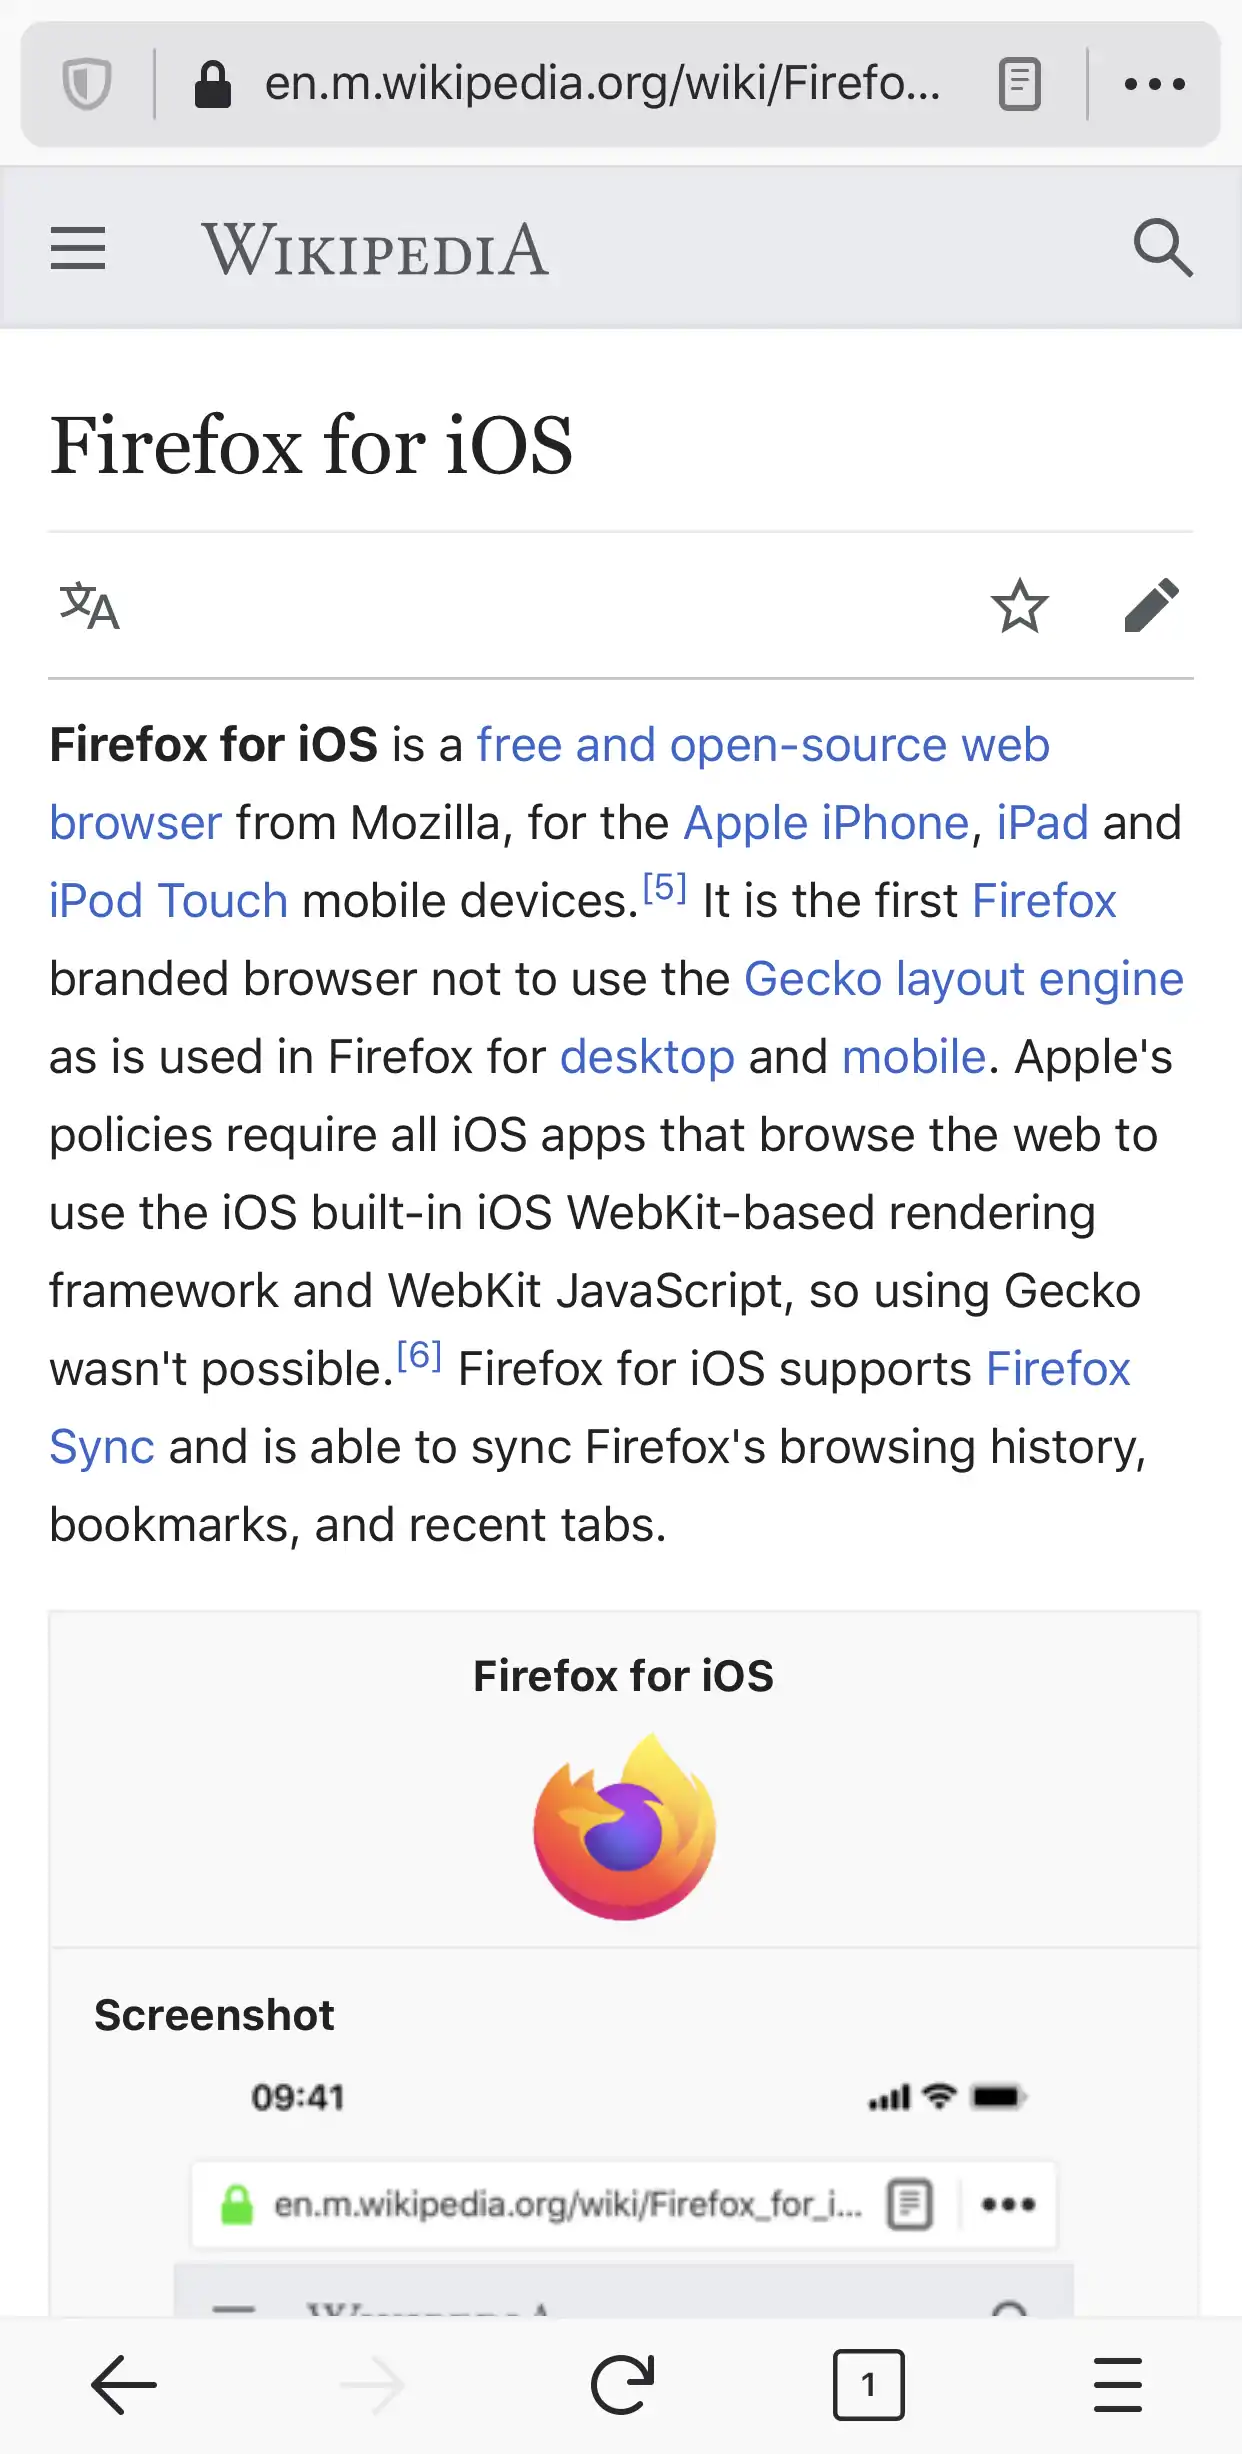The width and height of the screenshot is (1242, 2454).
Task: Open the page actions three-dot menu
Action: 1154,84
